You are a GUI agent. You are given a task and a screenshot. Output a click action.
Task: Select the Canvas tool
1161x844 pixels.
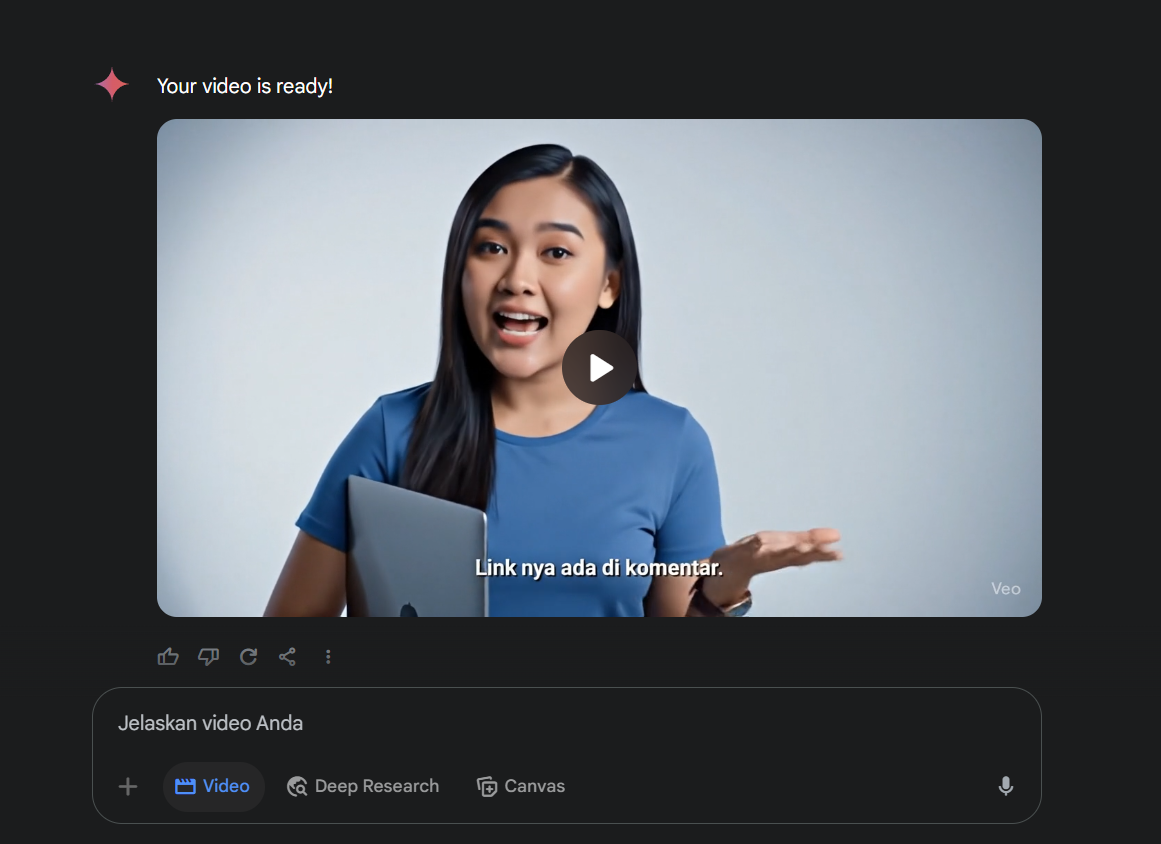521,786
